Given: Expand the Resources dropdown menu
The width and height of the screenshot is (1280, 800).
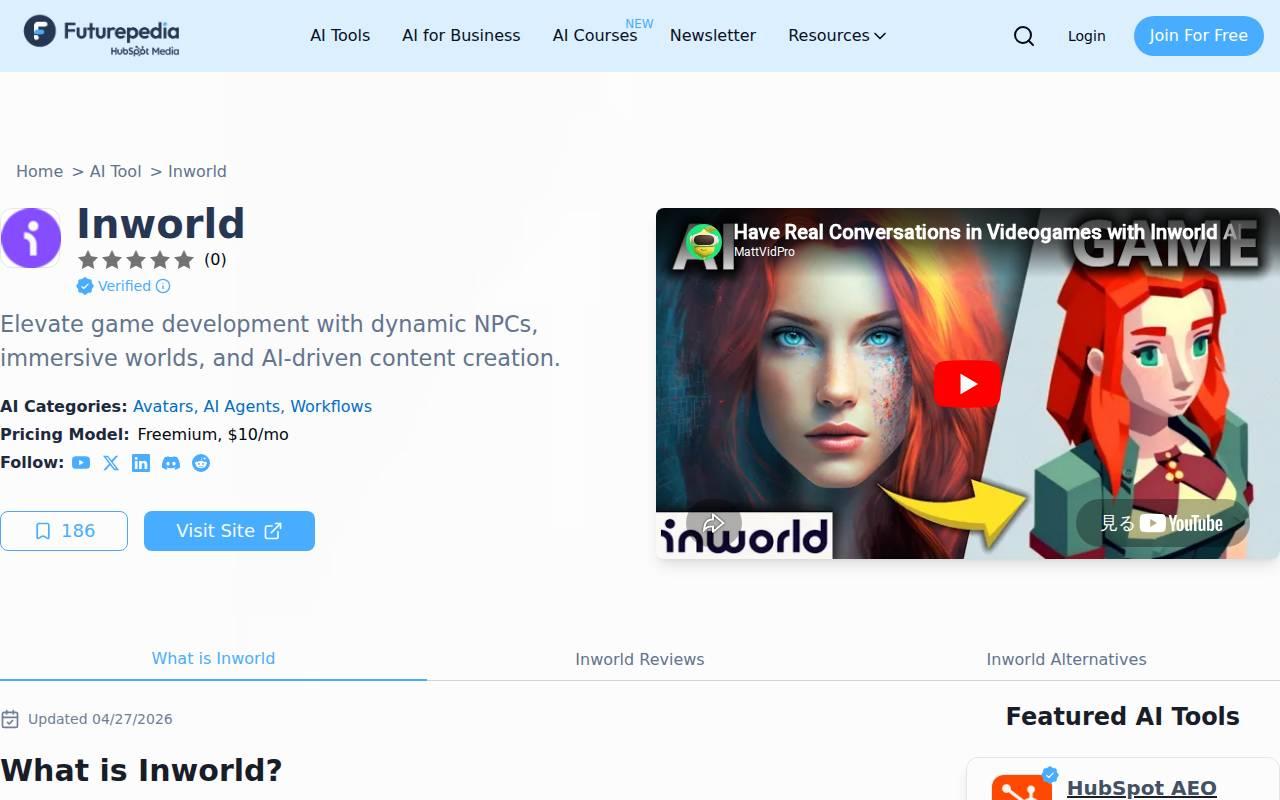Looking at the screenshot, I should point(837,36).
